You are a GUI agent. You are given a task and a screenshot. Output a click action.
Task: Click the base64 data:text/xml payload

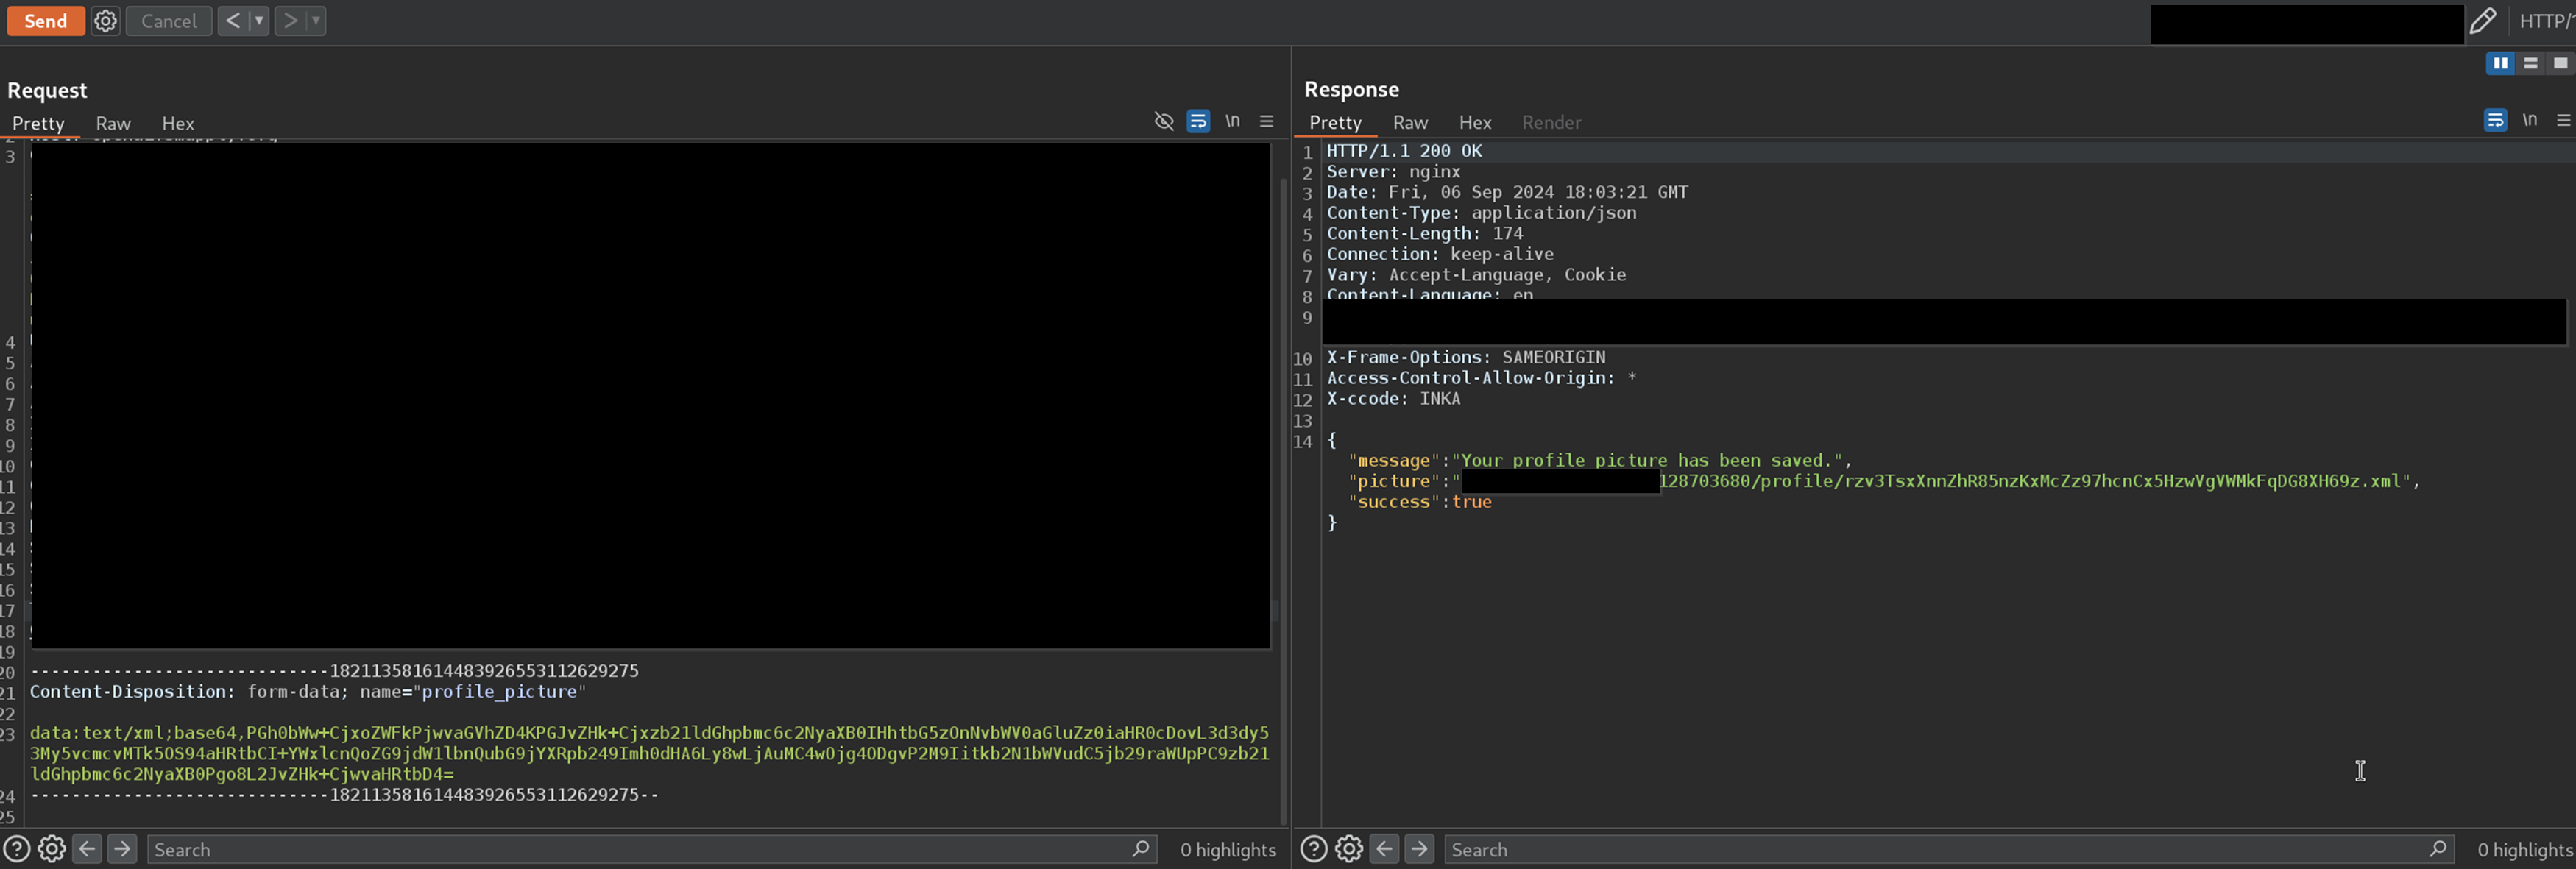tap(649, 753)
